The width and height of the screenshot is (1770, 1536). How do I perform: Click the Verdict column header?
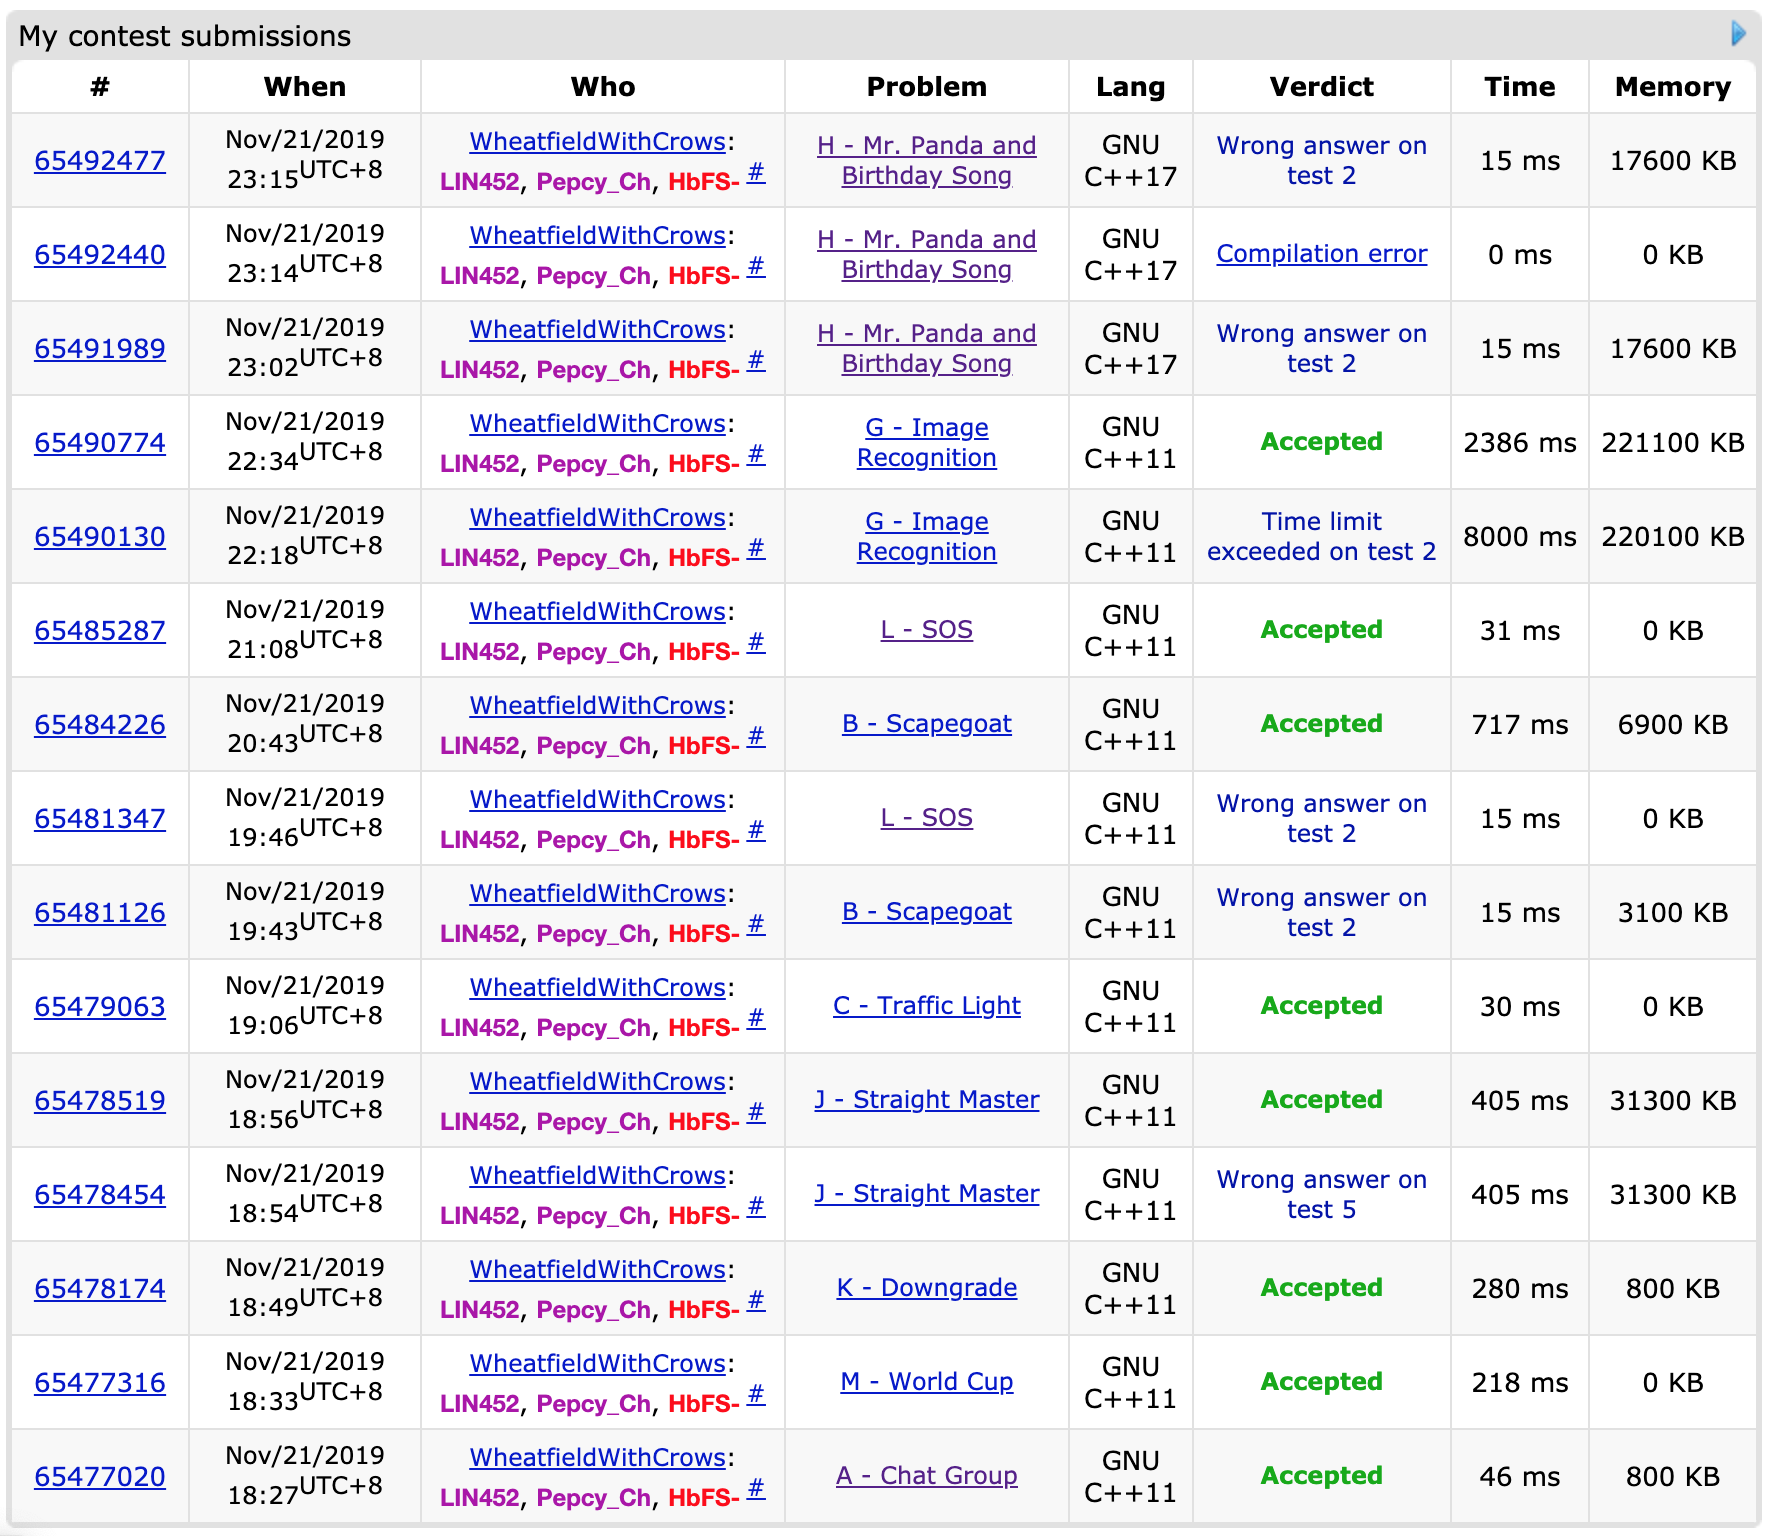[1321, 87]
